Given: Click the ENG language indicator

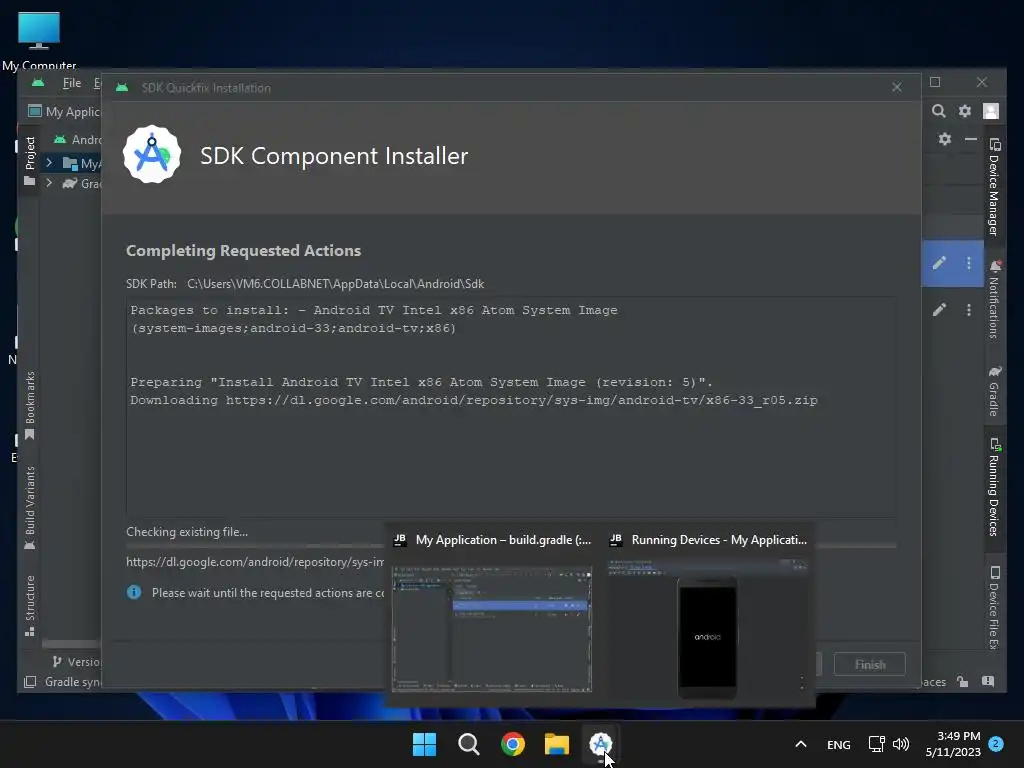Looking at the screenshot, I should click(x=839, y=745).
